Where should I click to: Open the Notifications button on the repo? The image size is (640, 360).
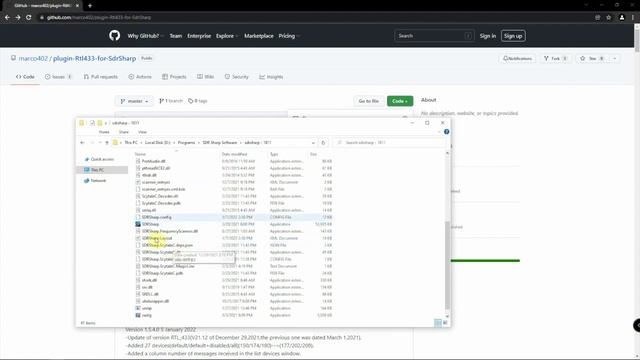pyautogui.click(x=518, y=58)
